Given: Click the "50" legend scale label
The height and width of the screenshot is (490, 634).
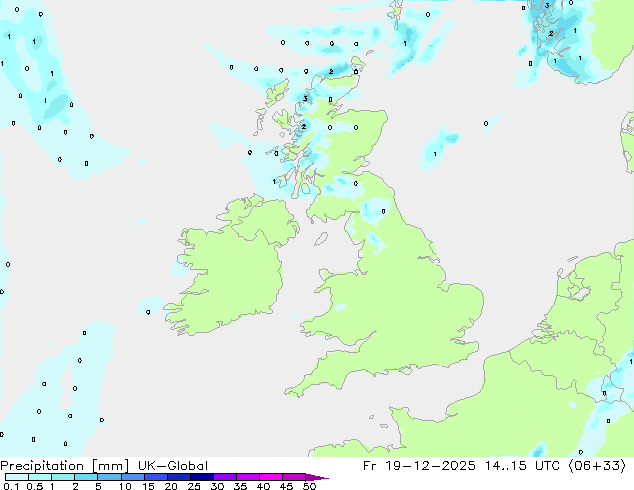Looking at the screenshot, I should click(309, 486).
